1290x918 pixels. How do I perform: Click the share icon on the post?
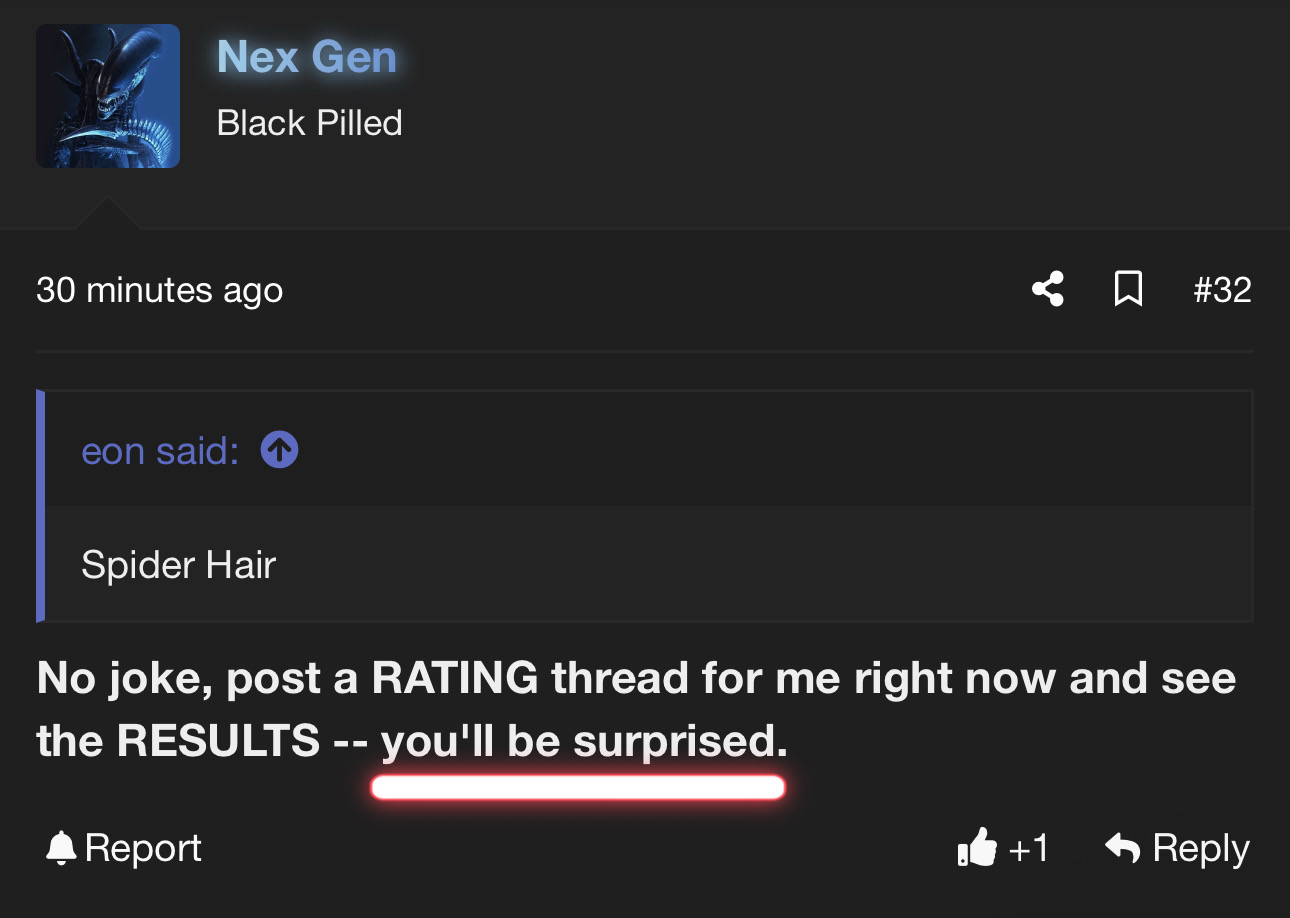(x=1047, y=290)
